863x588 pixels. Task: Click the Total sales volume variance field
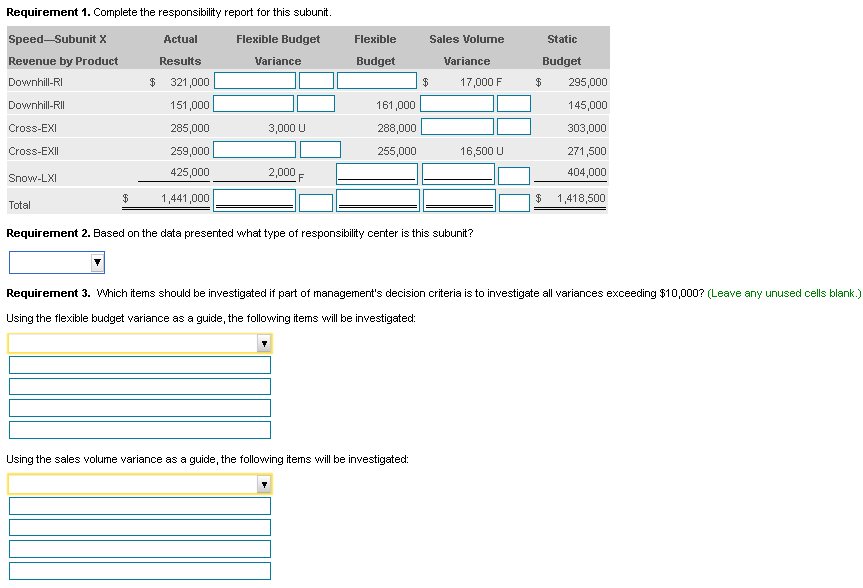(457, 200)
